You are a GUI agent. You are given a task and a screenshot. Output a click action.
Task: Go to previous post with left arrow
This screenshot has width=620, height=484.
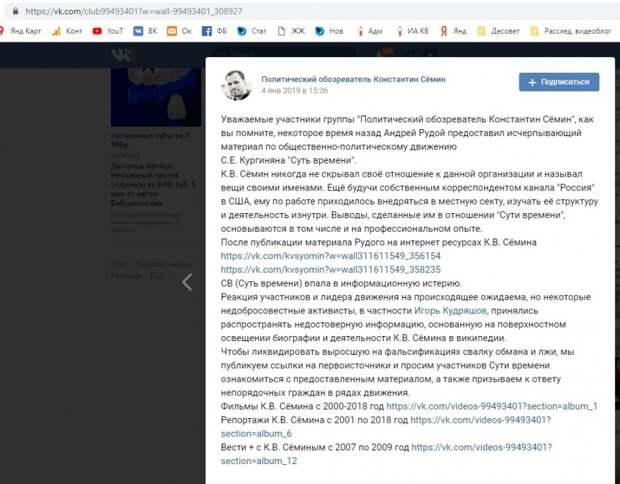pyautogui.click(x=187, y=282)
